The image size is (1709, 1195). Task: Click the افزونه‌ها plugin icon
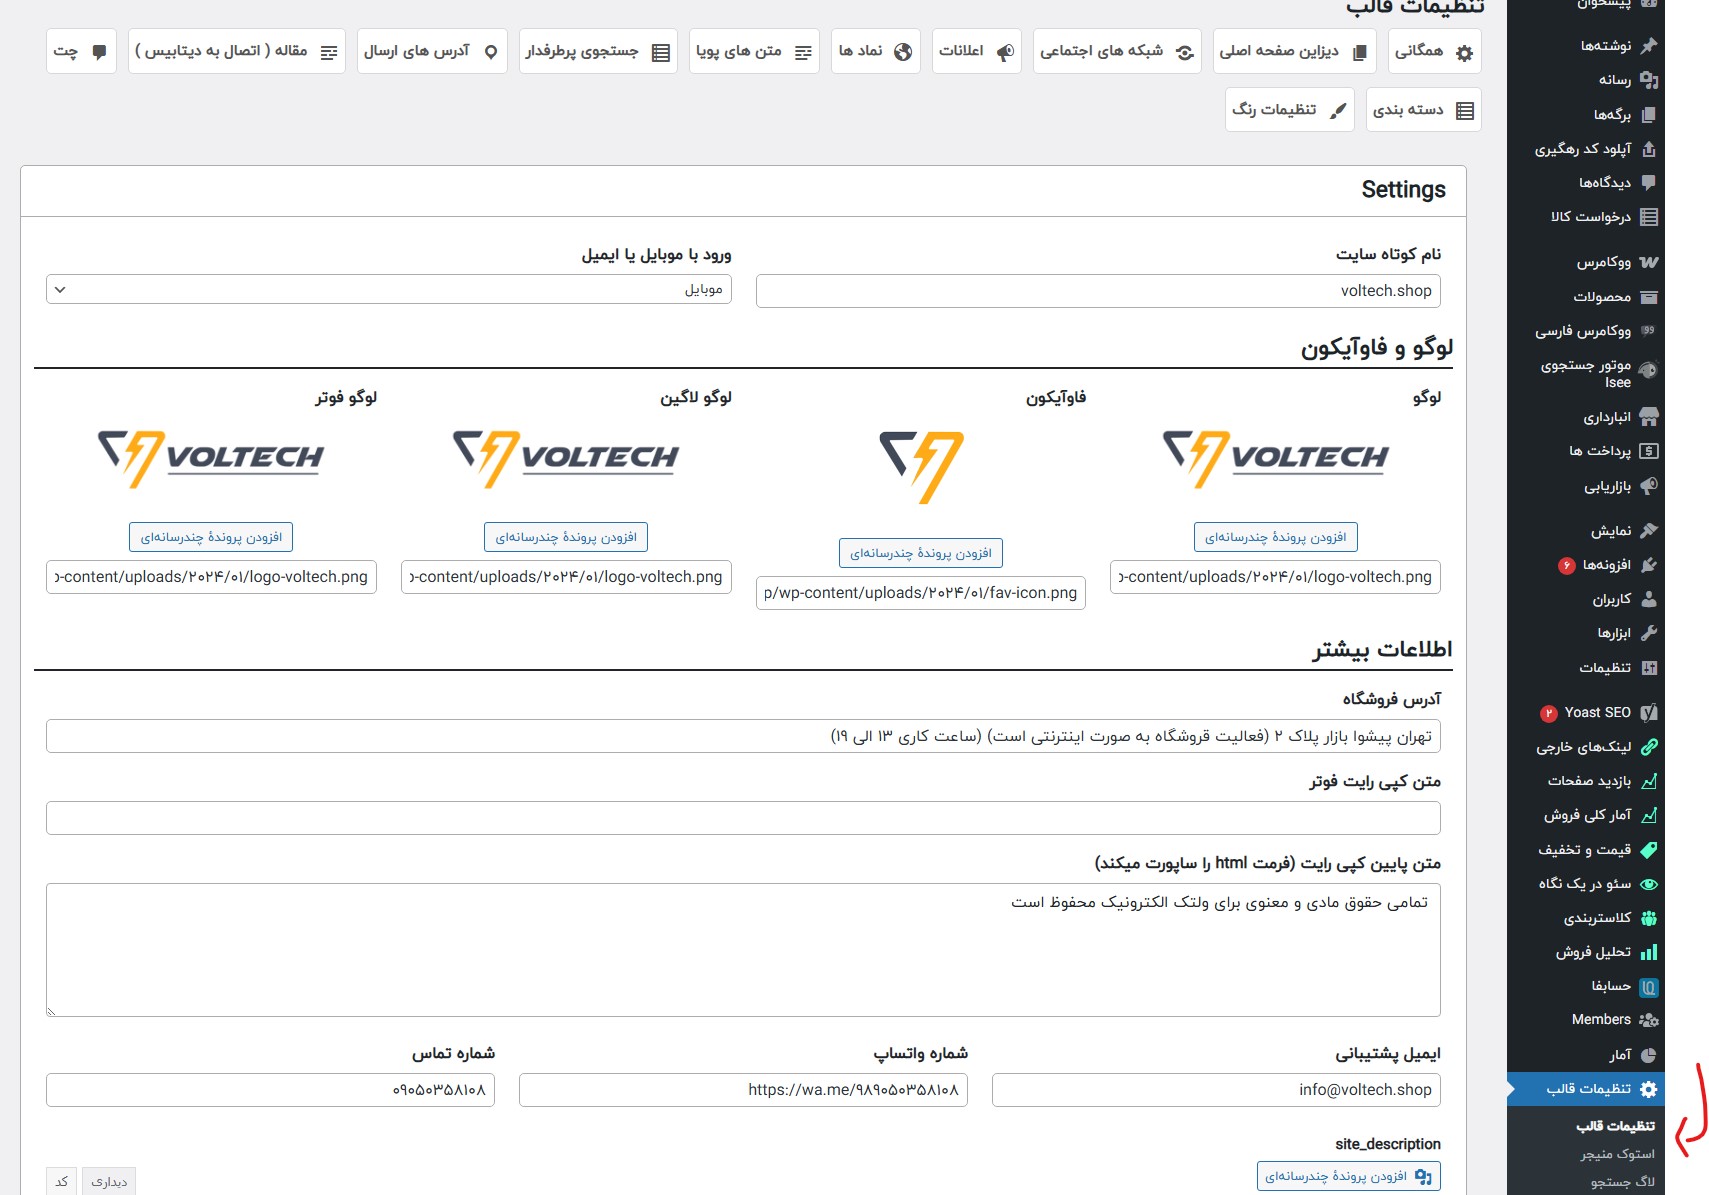point(1649,565)
